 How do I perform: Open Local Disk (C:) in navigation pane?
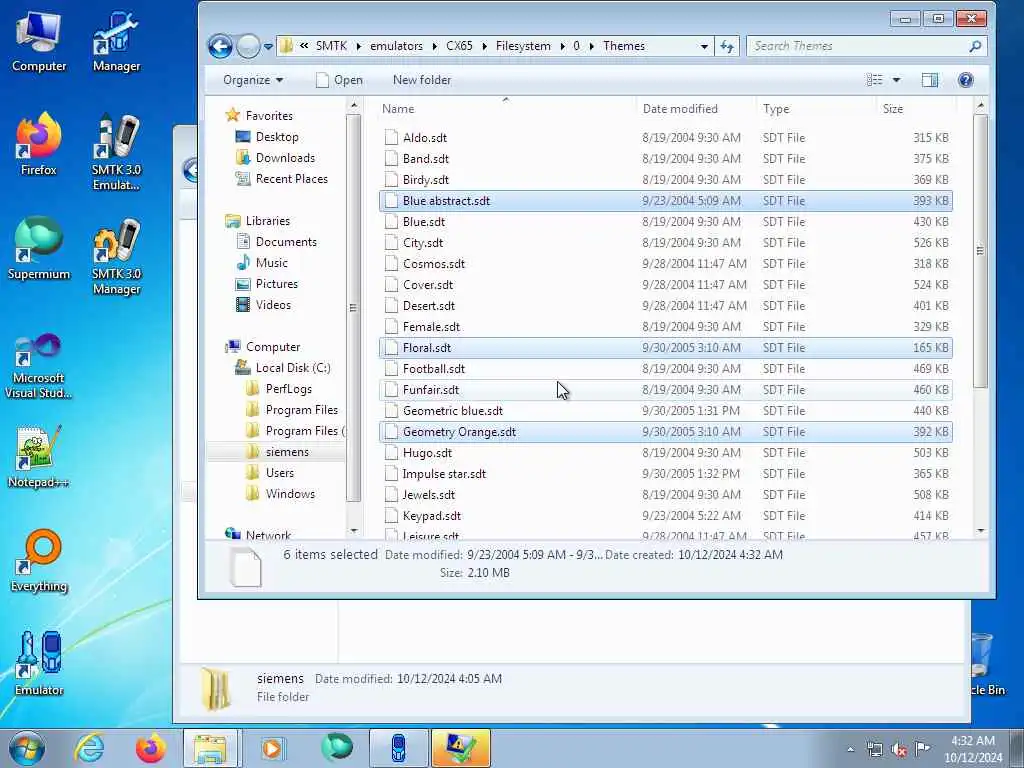(293, 368)
